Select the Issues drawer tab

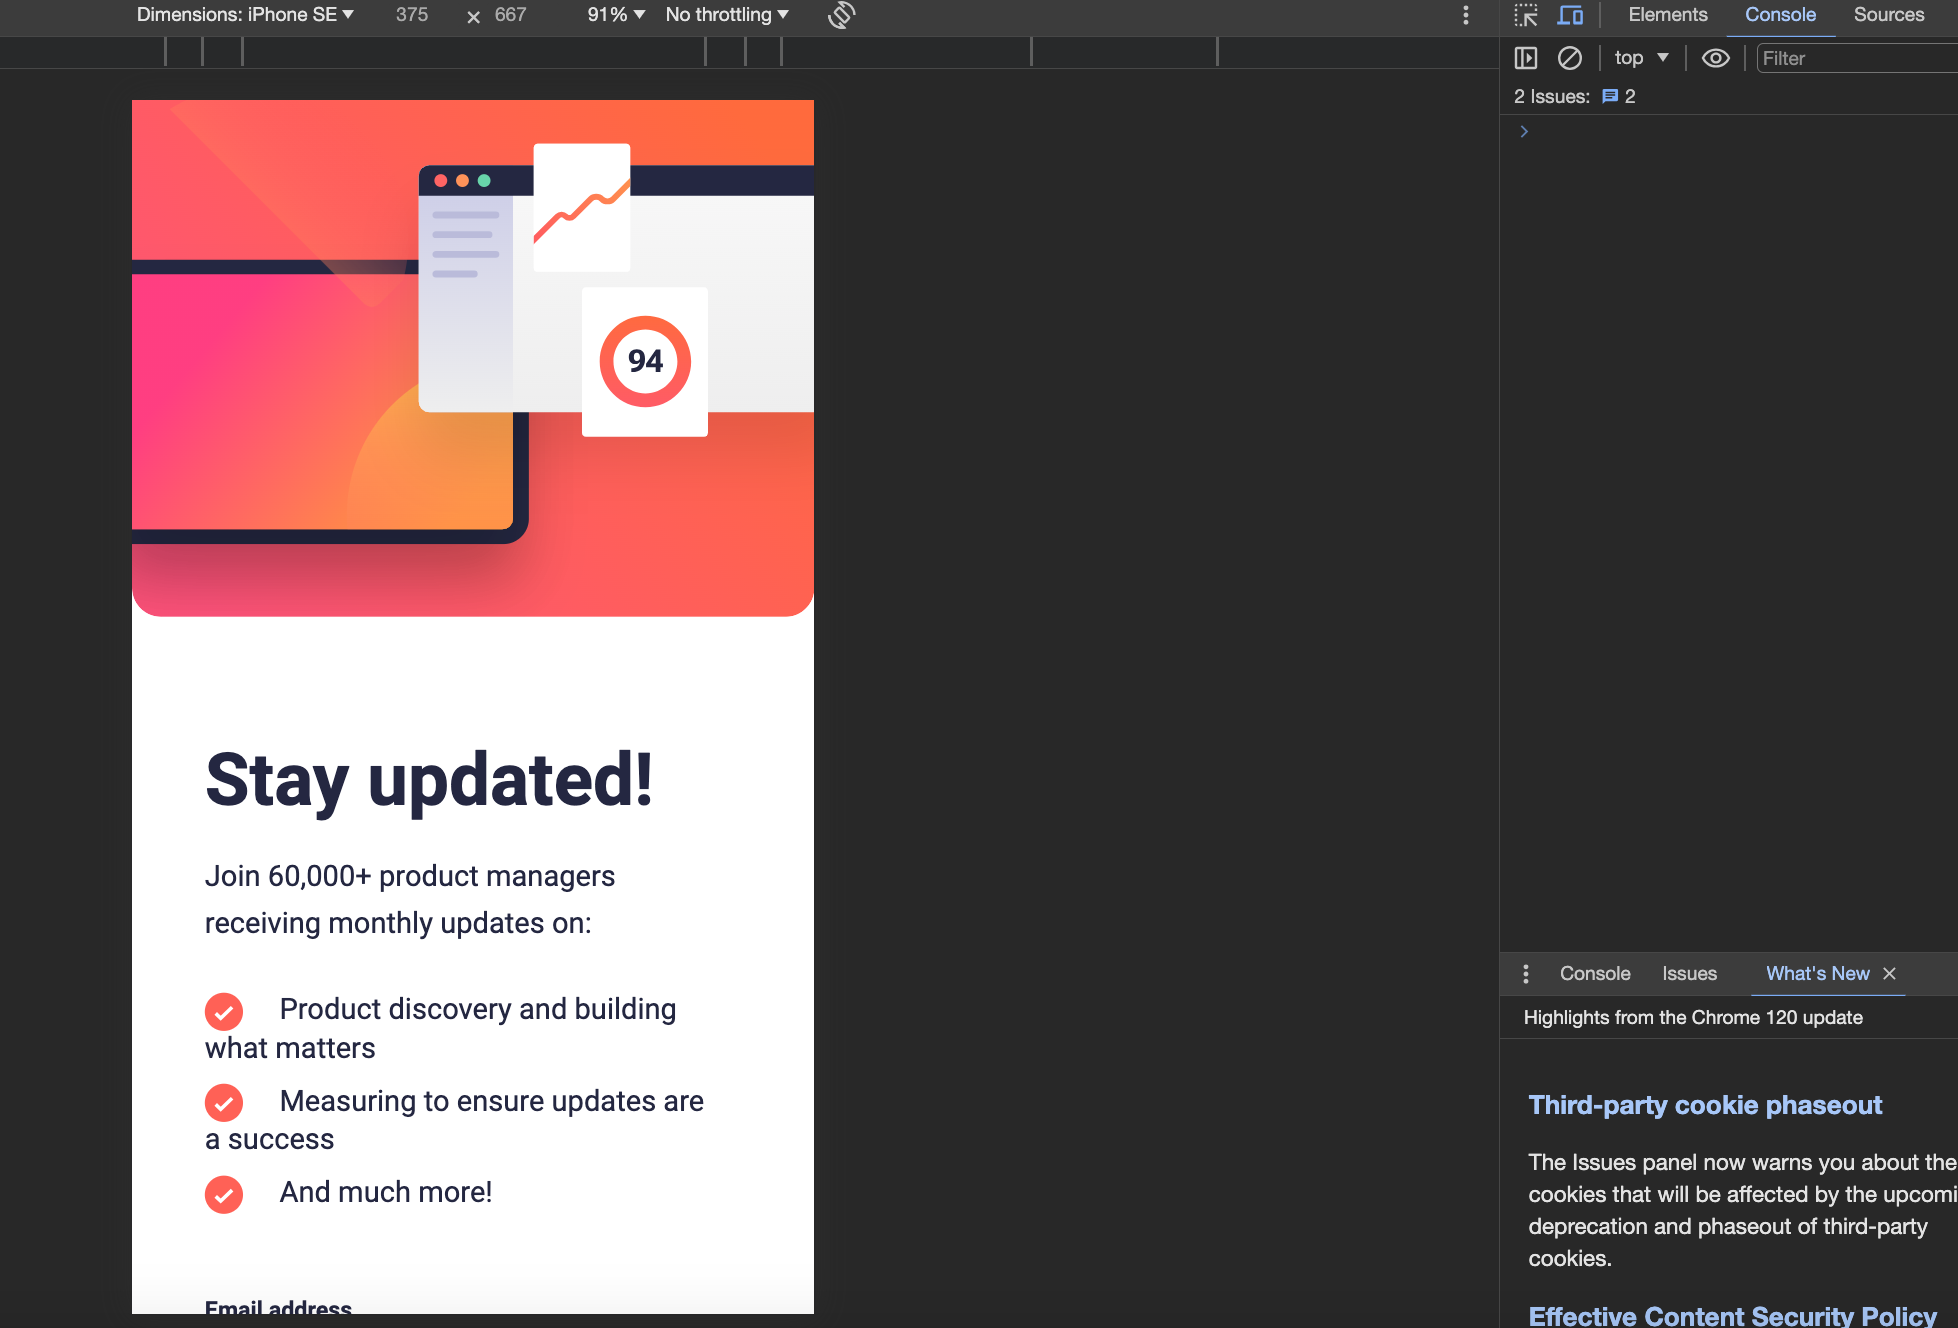(x=1690, y=974)
